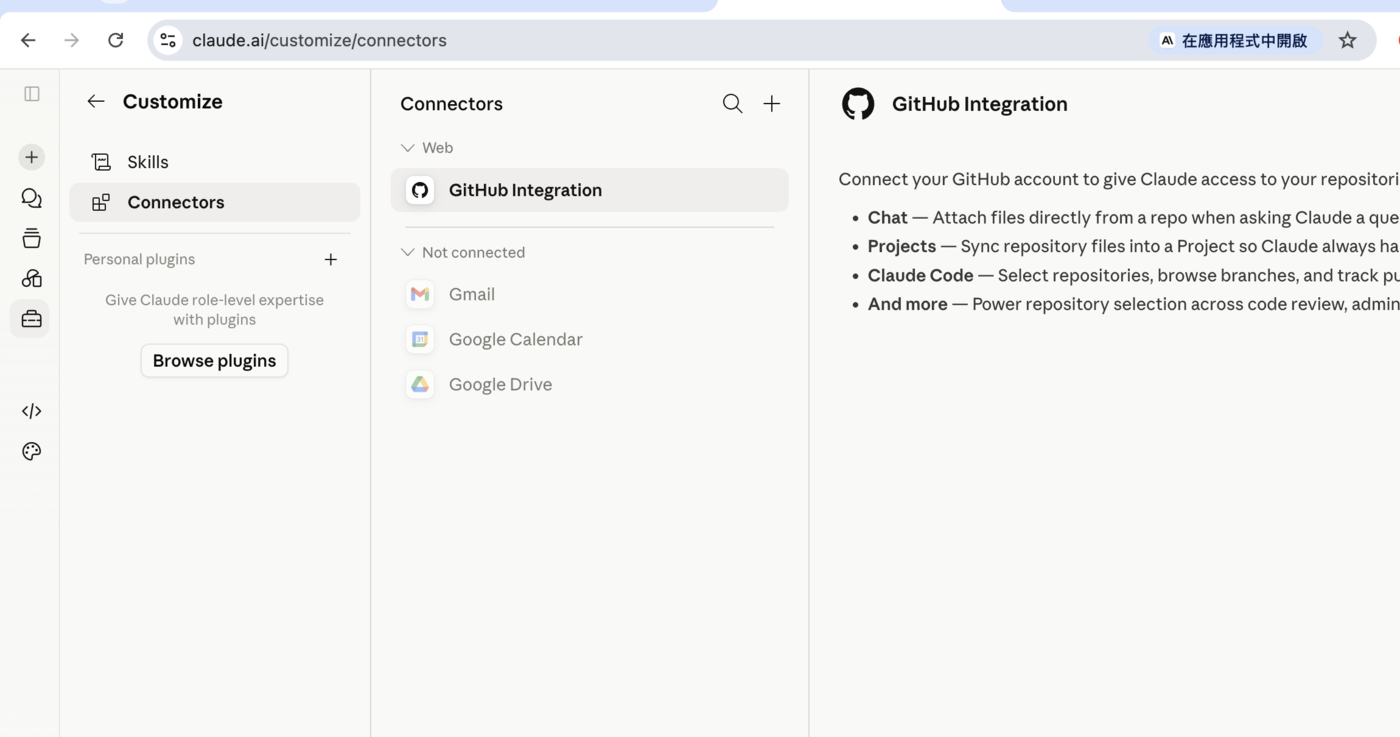This screenshot has height=737, width=1400.
Task: Click the browser forward arrow
Action: 71,40
